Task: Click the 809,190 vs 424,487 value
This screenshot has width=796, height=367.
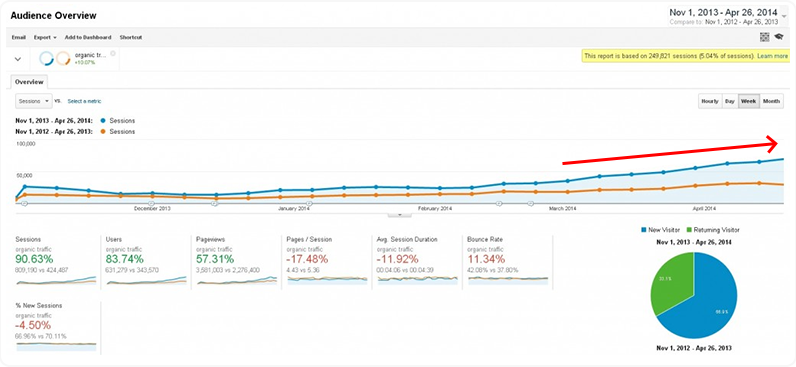Action: tap(42, 270)
